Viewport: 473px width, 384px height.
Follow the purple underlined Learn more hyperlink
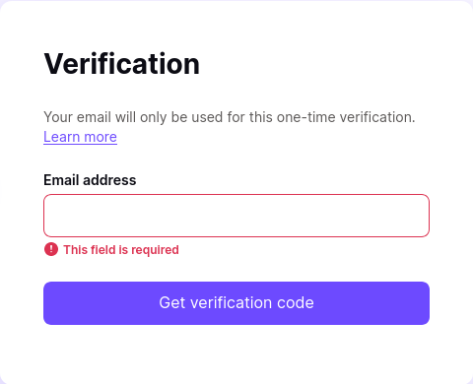coord(80,137)
